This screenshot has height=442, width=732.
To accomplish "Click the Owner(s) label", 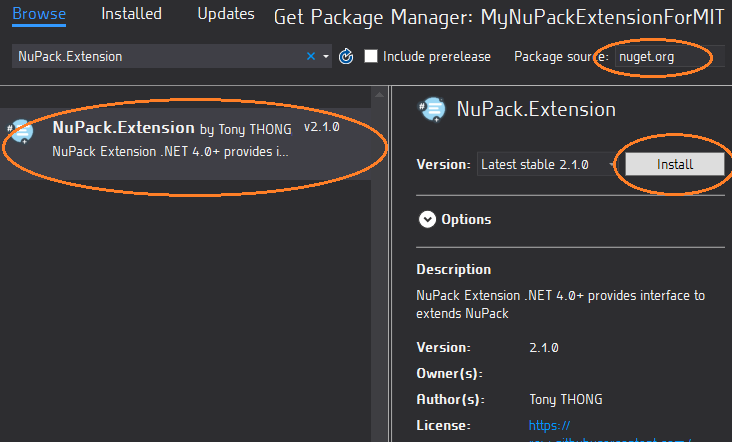I will click(449, 373).
